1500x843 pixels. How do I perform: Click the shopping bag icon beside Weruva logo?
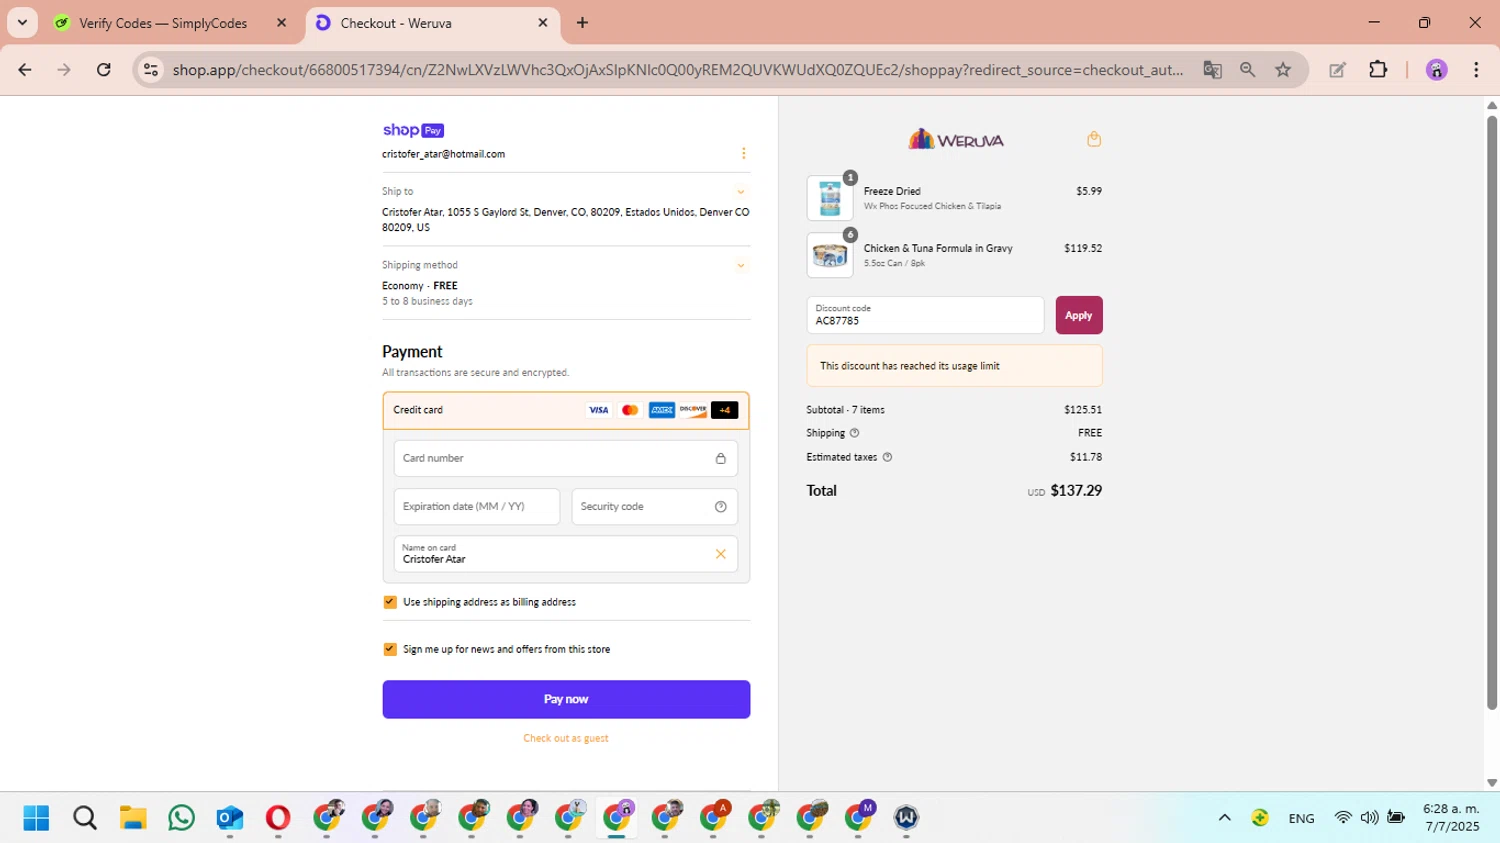pyautogui.click(x=1094, y=139)
